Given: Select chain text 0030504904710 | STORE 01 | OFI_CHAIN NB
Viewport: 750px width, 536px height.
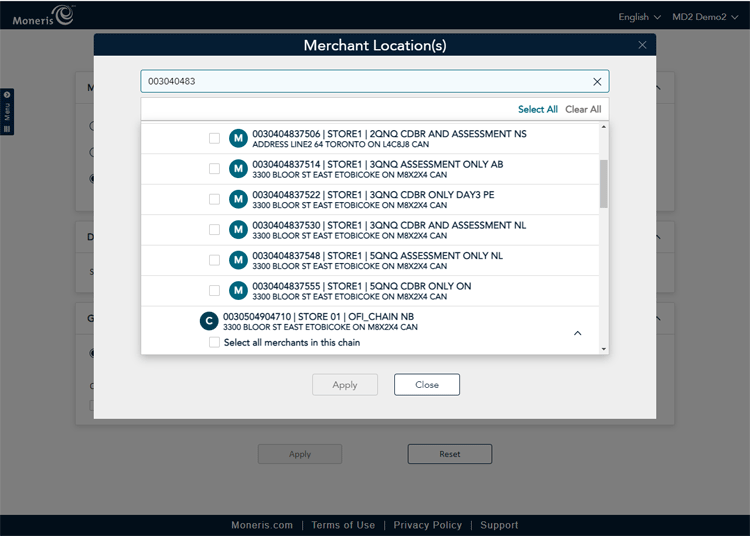Looking at the screenshot, I should click(x=319, y=317).
